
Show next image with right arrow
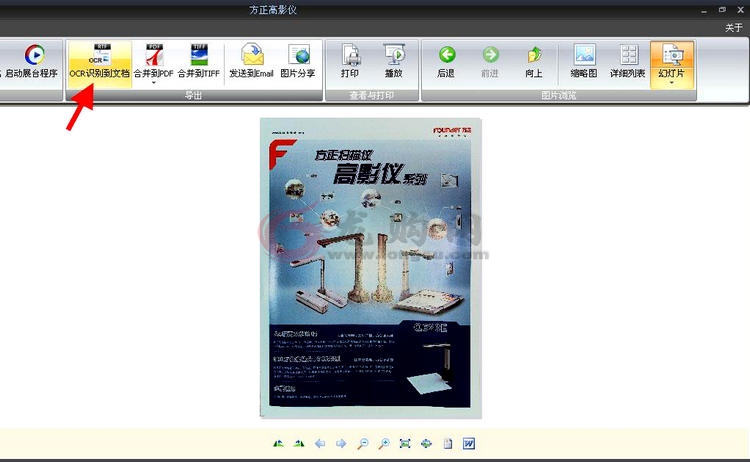(341, 444)
